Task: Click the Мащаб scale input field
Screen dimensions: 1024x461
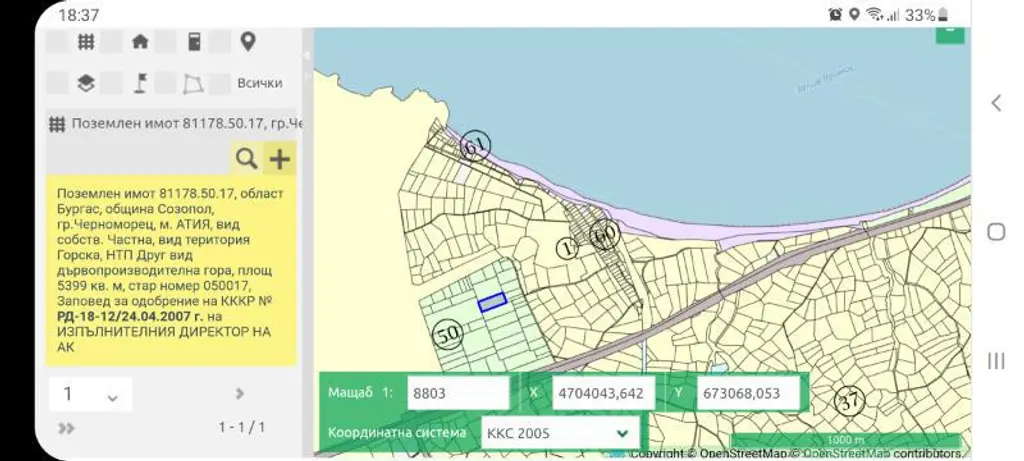Action: [x=458, y=394]
